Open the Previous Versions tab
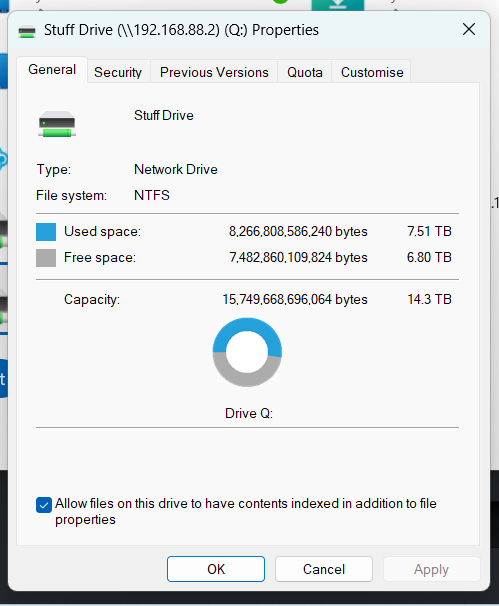The height and width of the screenshot is (606, 499). tap(214, 72)
